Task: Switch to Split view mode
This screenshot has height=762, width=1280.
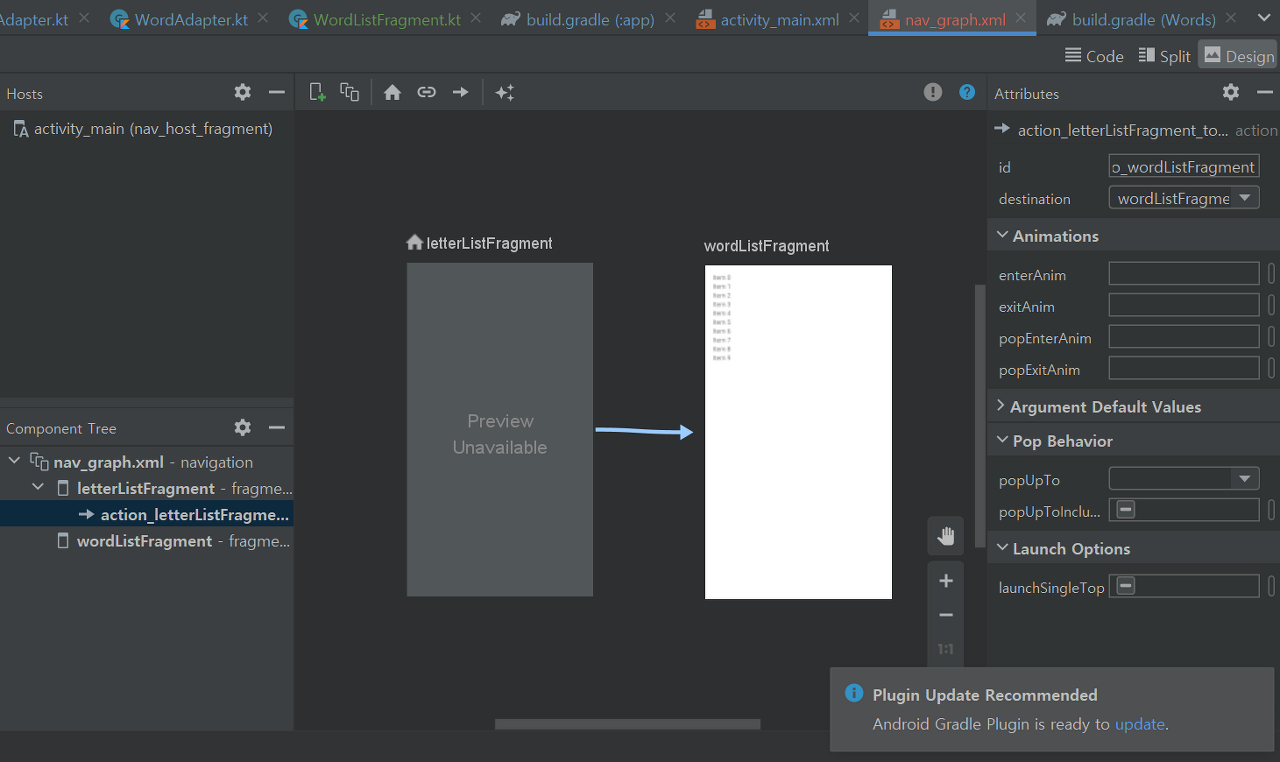Action: click(1164, 56)
